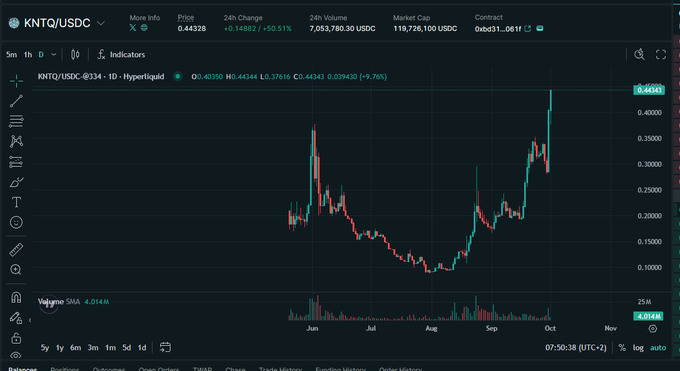Select the D daily timeframe
The width and height of the screenshot is (680, 371).
tap(41, 55)
